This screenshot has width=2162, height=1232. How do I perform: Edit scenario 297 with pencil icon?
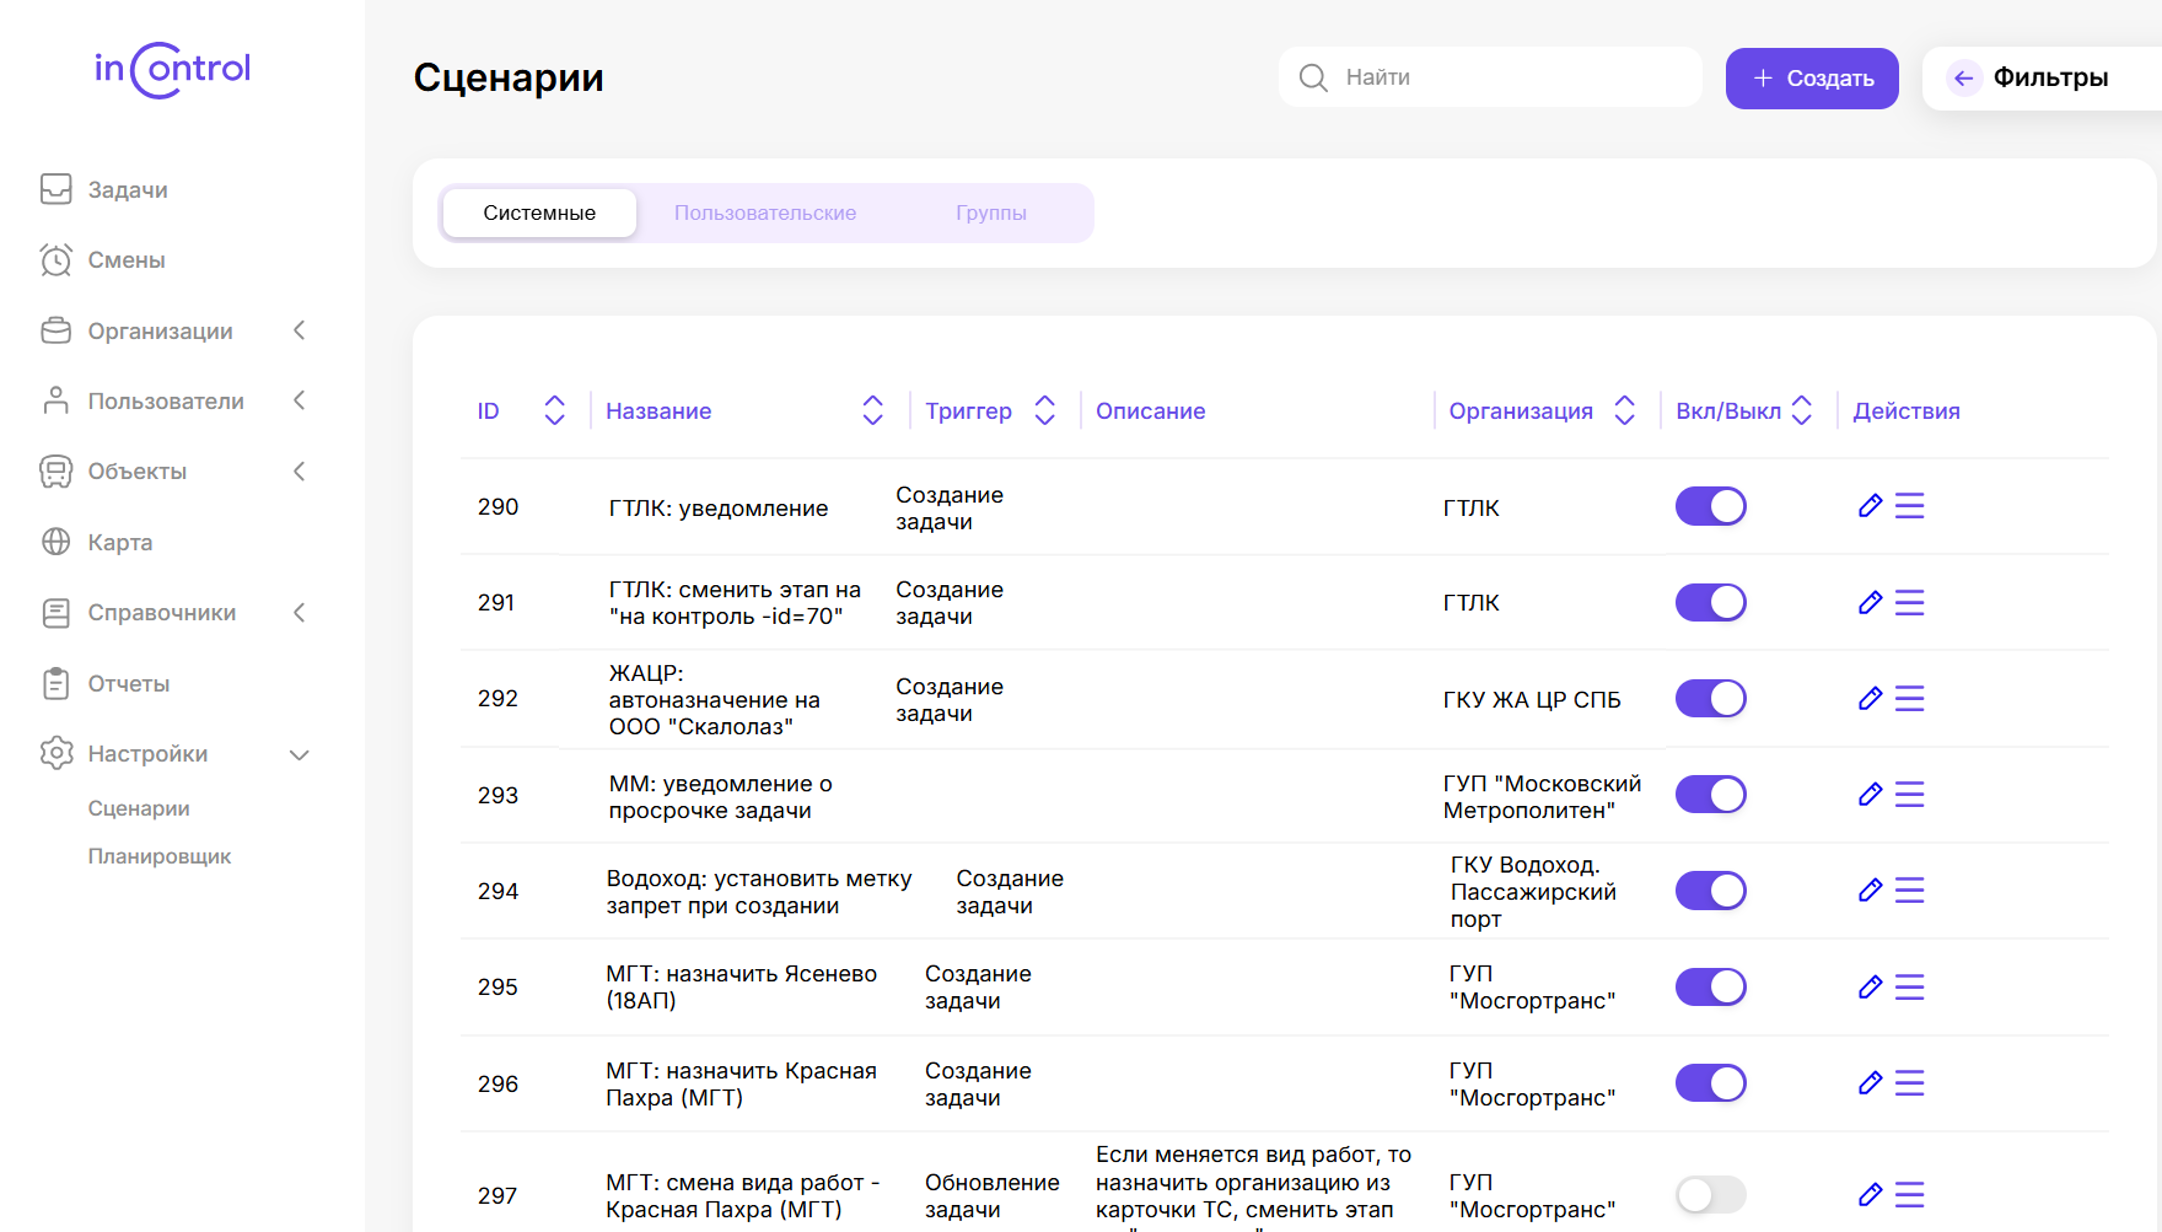click(x=1870, y=1194)
